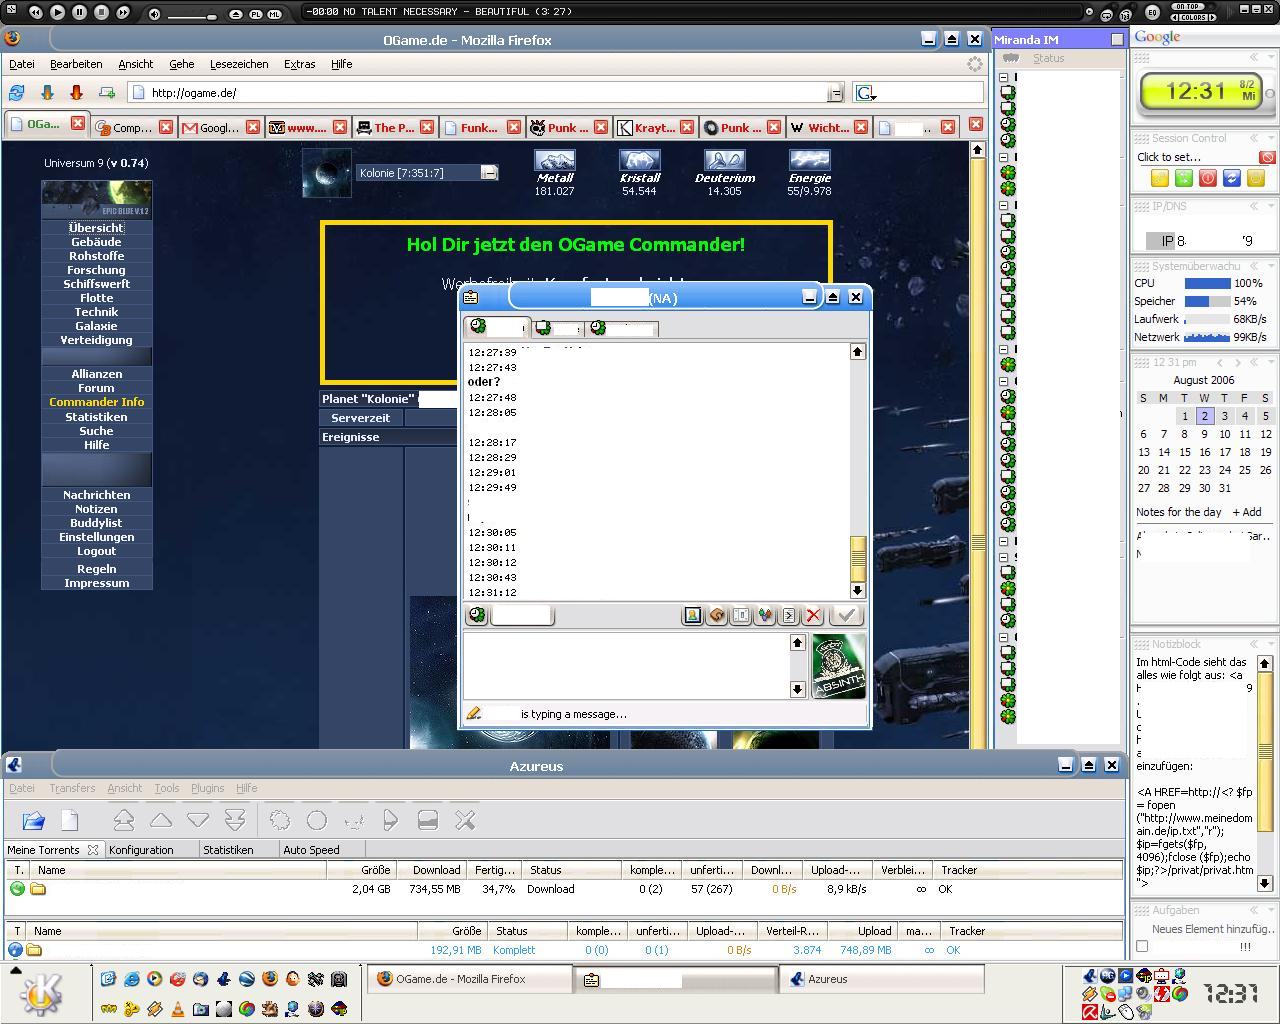Reload page with Firefox refresh icon
The height and width of the screenshot is (1024, 1280).
[x=17, y=93]
